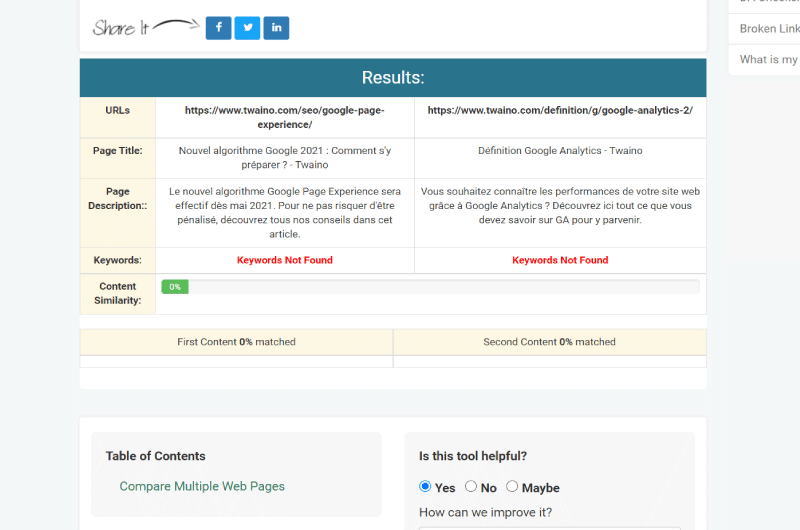
Task: Select the No radio button
Action: click(x=470, y=487)
